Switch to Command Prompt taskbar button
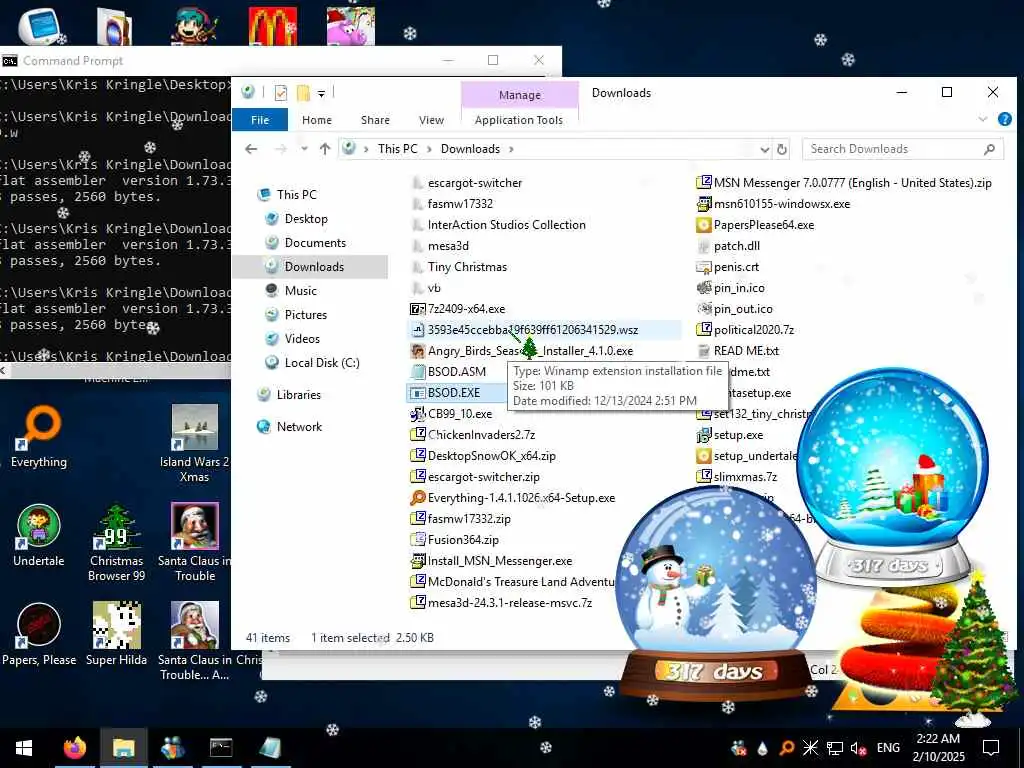Screen dimensions: 1024x768 [221, 748]
